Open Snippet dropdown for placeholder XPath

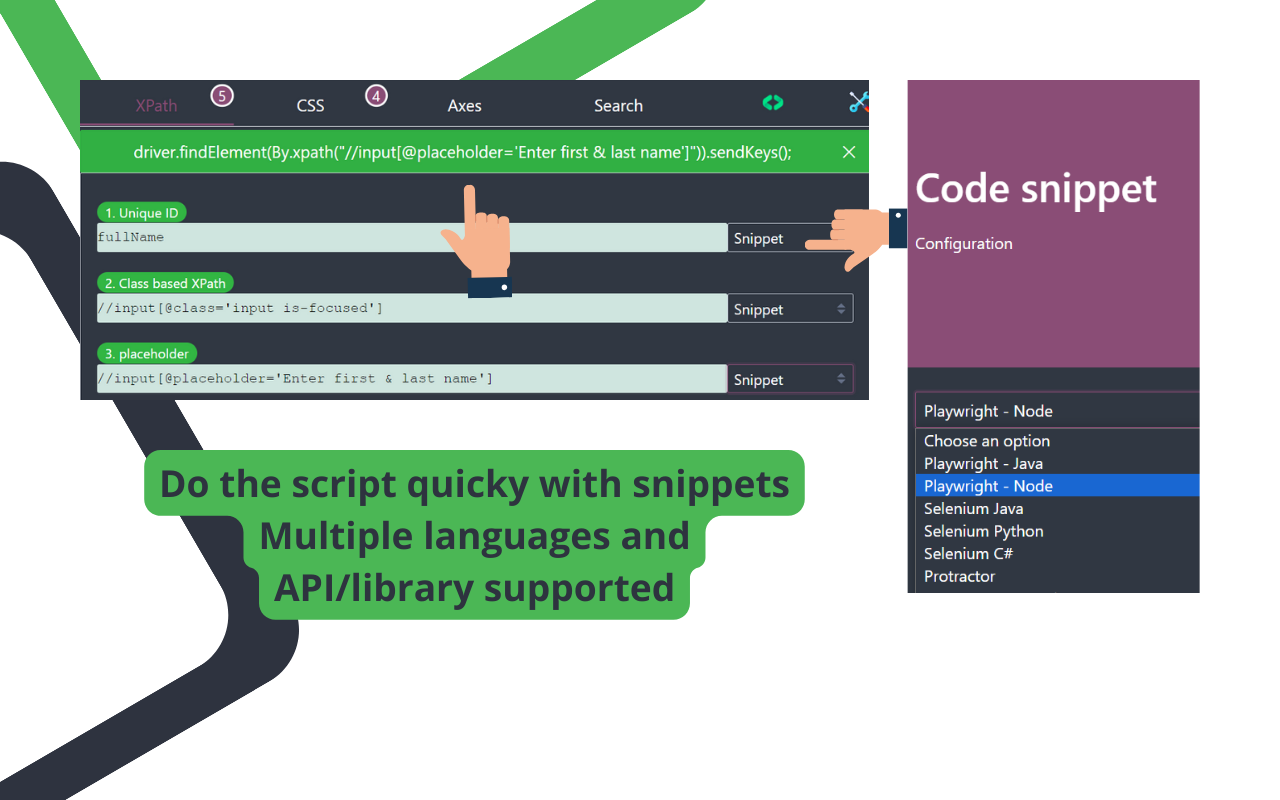[790, 379]
